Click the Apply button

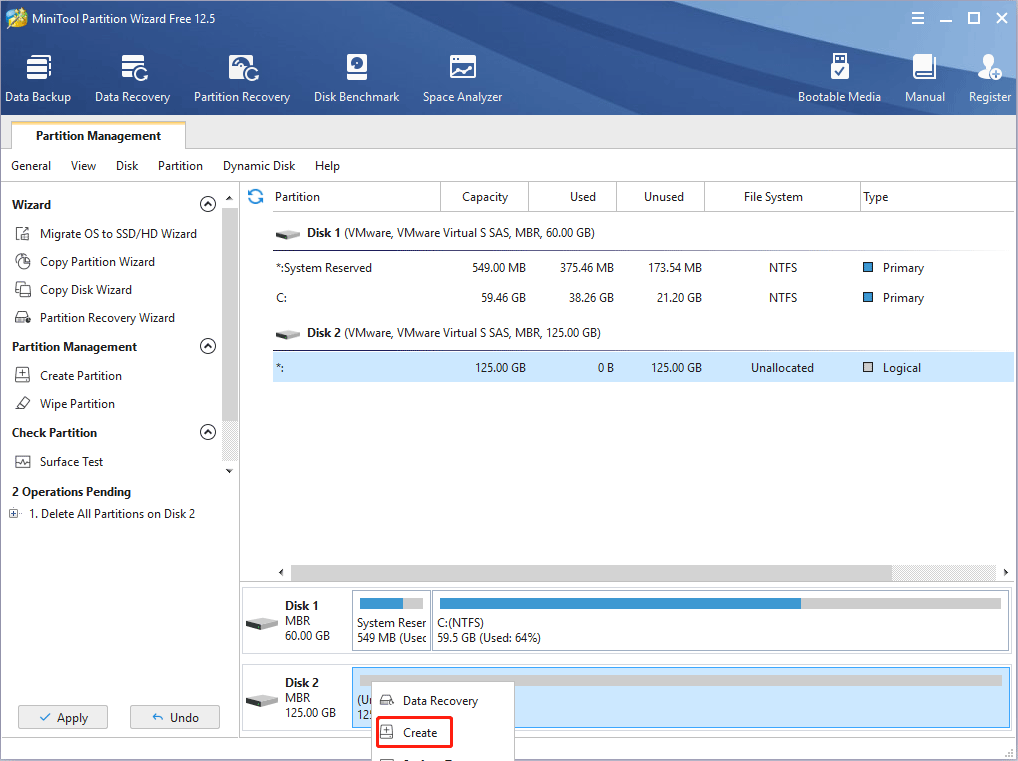(x=63, y=717)
